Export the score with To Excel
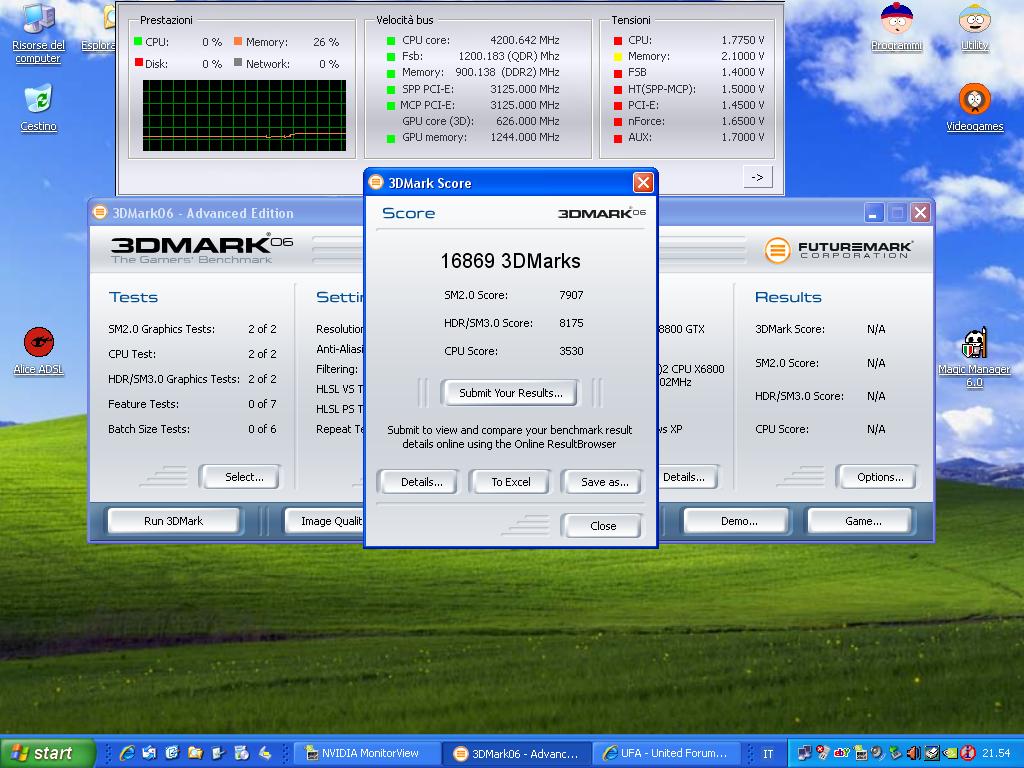 coord(511,482)
